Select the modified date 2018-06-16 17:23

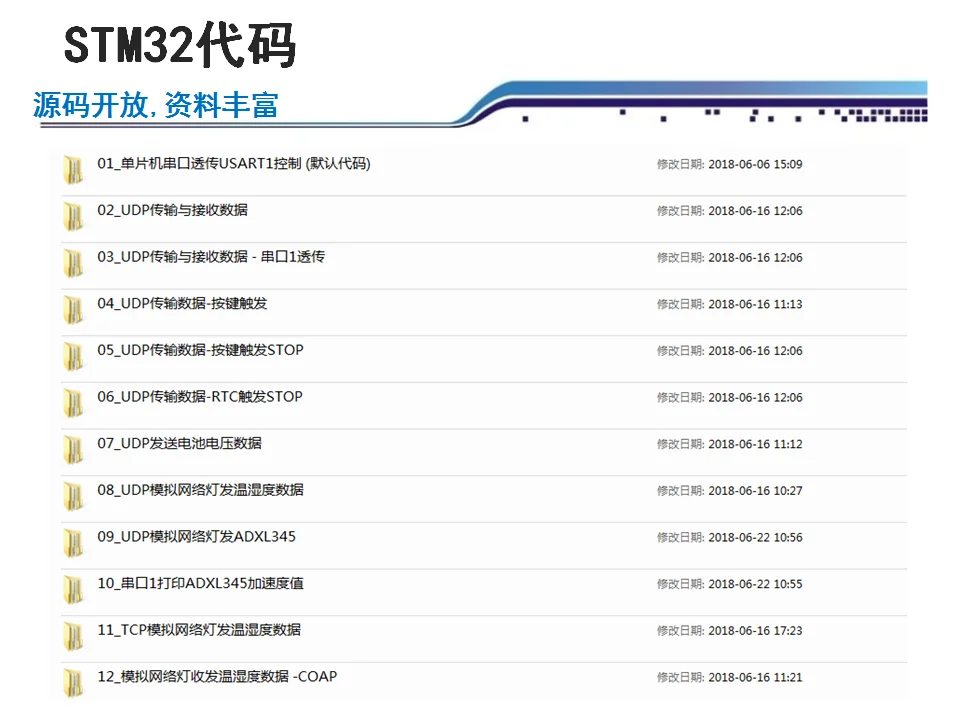[x=755, y=631]
